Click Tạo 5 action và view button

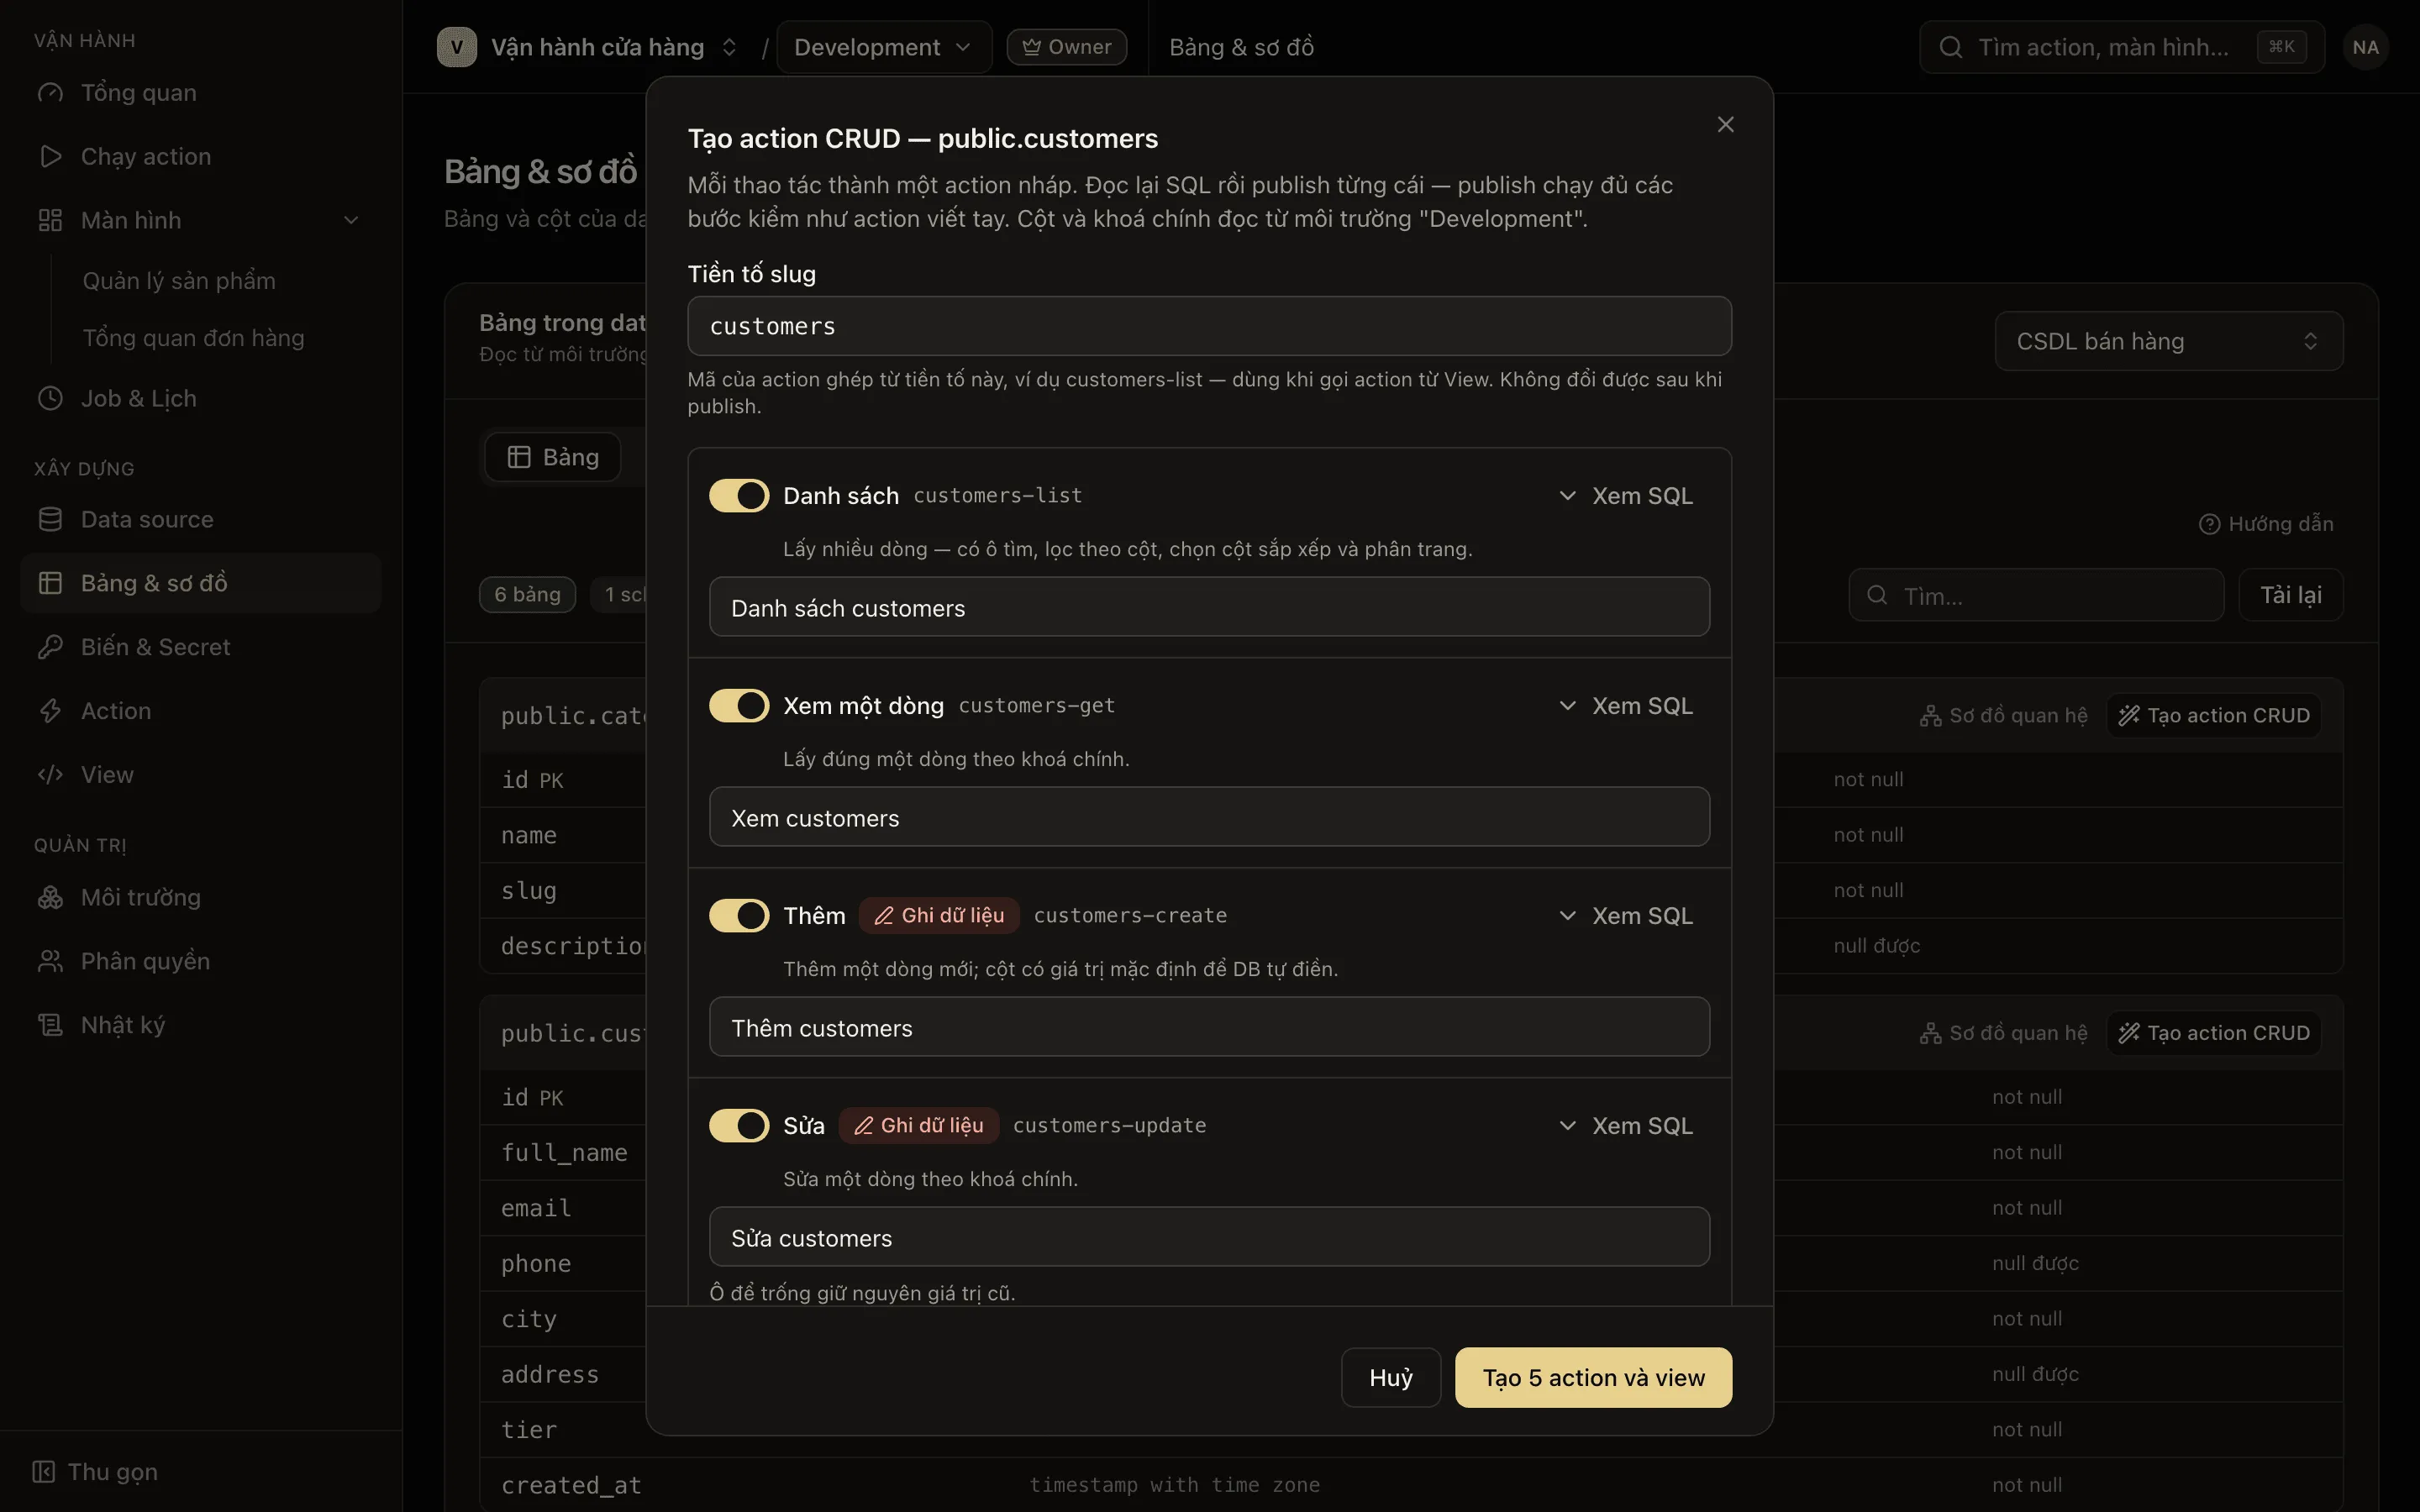[1593, 1377]
